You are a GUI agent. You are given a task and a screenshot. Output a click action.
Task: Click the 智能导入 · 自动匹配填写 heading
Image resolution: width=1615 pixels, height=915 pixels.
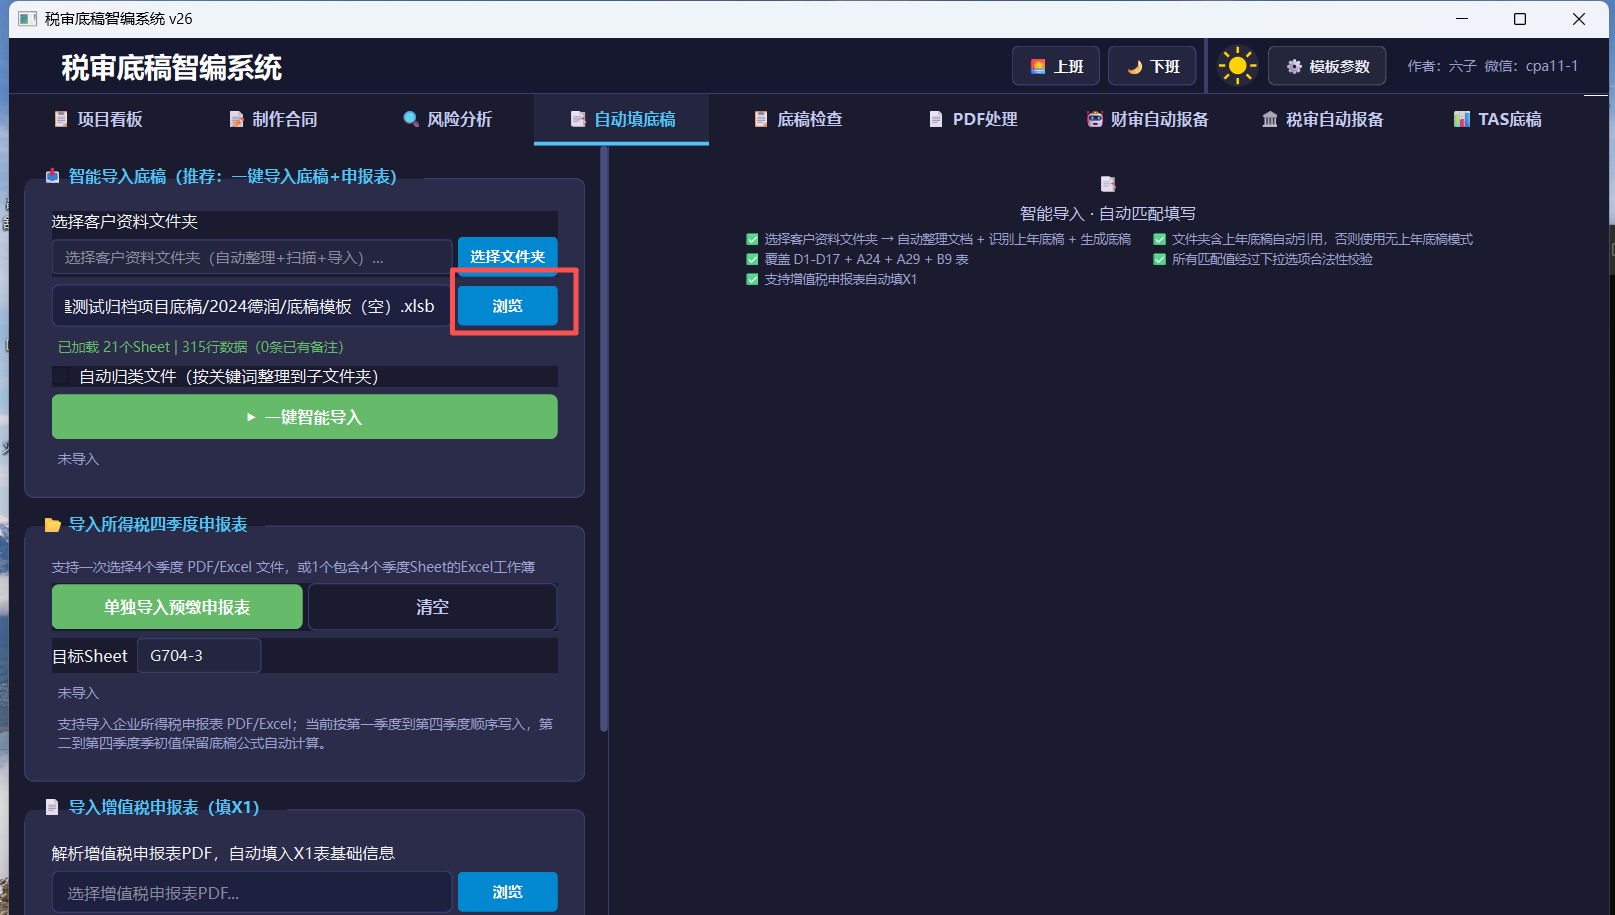(1107, 213)
